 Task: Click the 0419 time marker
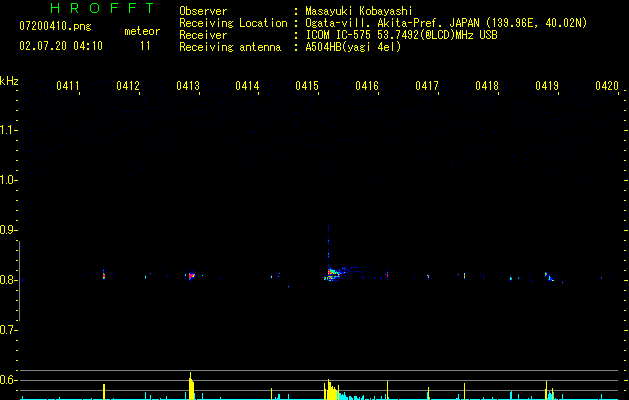click(547, 86)
